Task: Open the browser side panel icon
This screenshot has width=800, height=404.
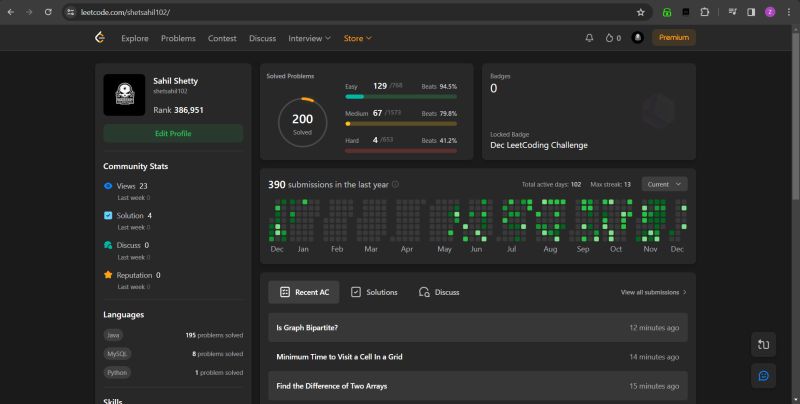Action: tap(751, 12)
